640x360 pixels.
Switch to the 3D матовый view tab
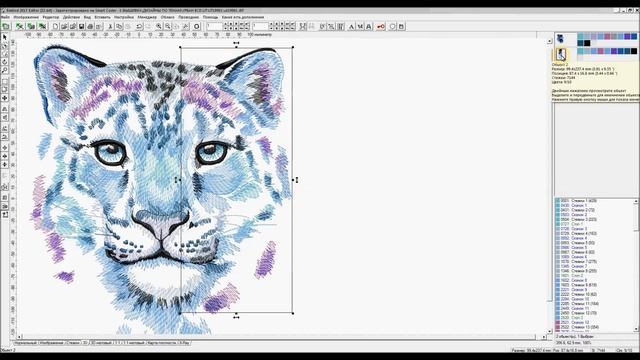101,343
